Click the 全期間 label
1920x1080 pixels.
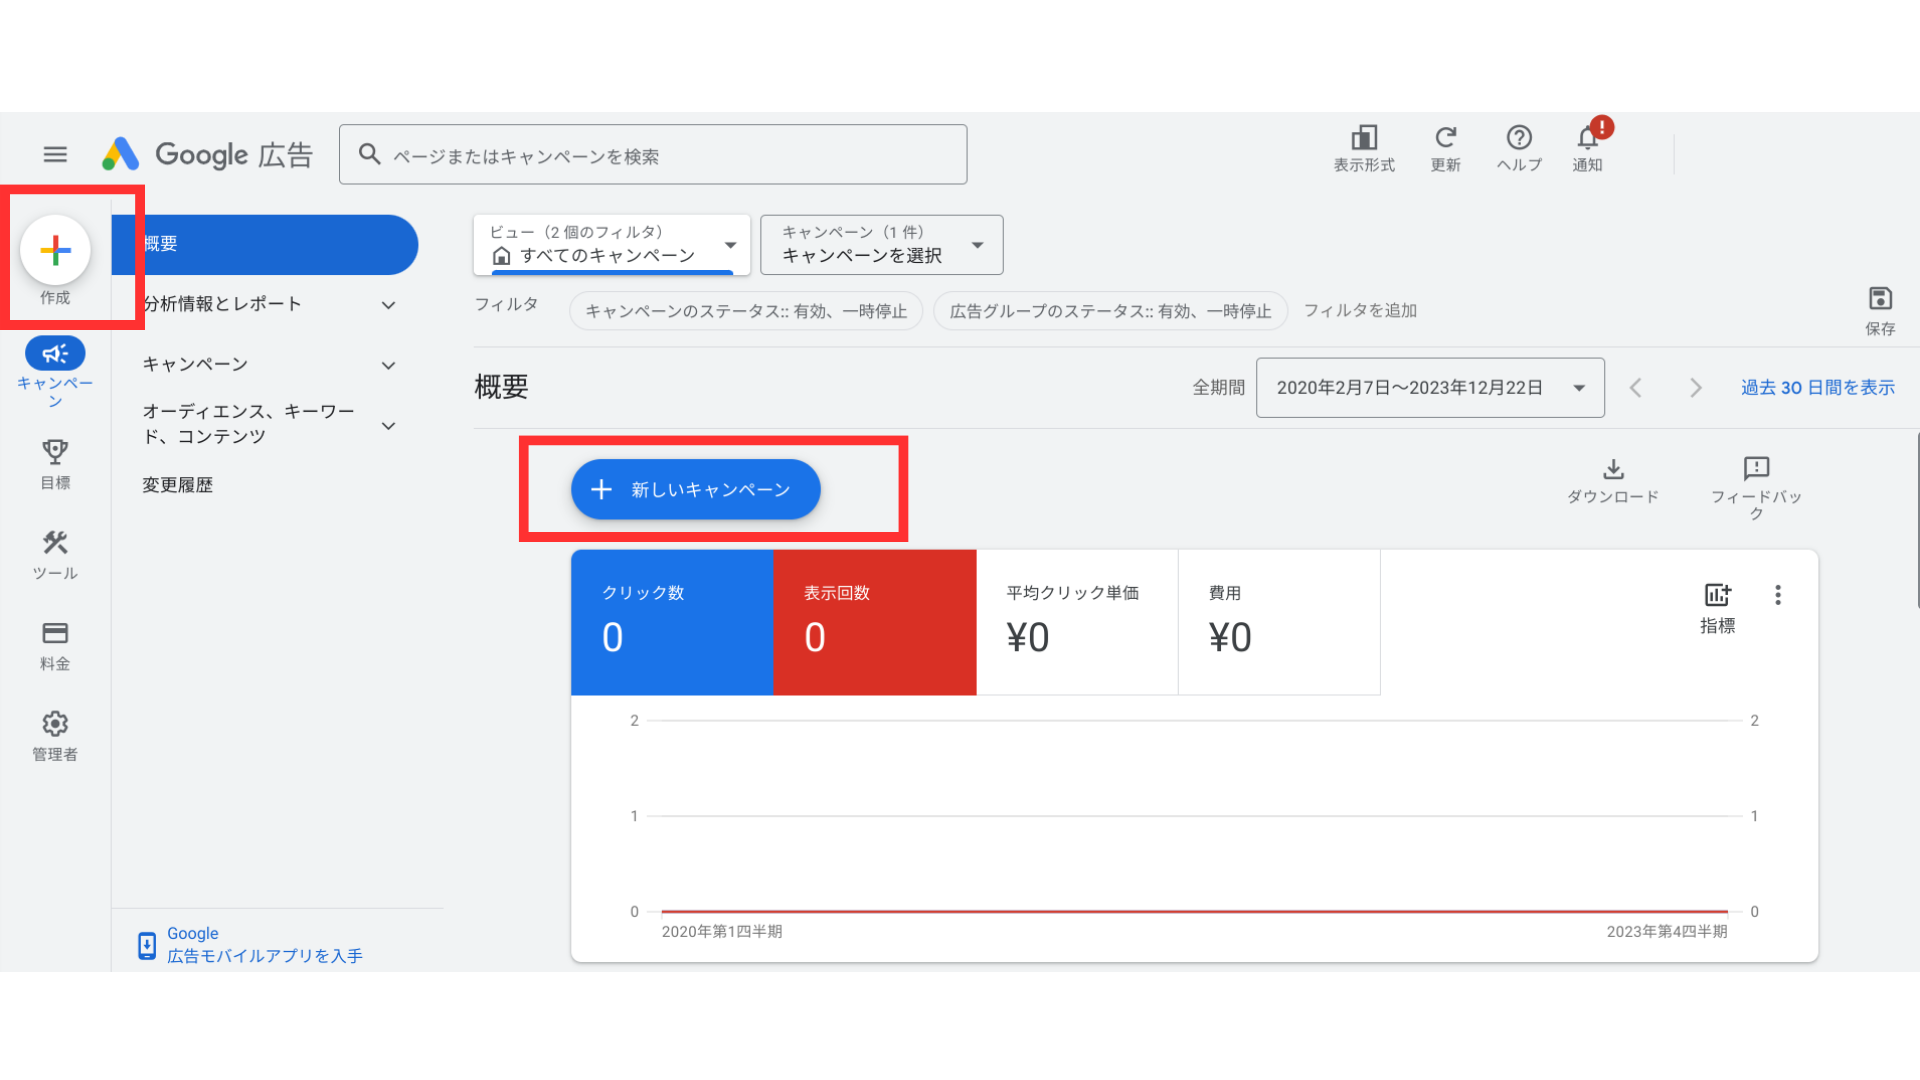pyautogui.click(x=1218, y=388)
